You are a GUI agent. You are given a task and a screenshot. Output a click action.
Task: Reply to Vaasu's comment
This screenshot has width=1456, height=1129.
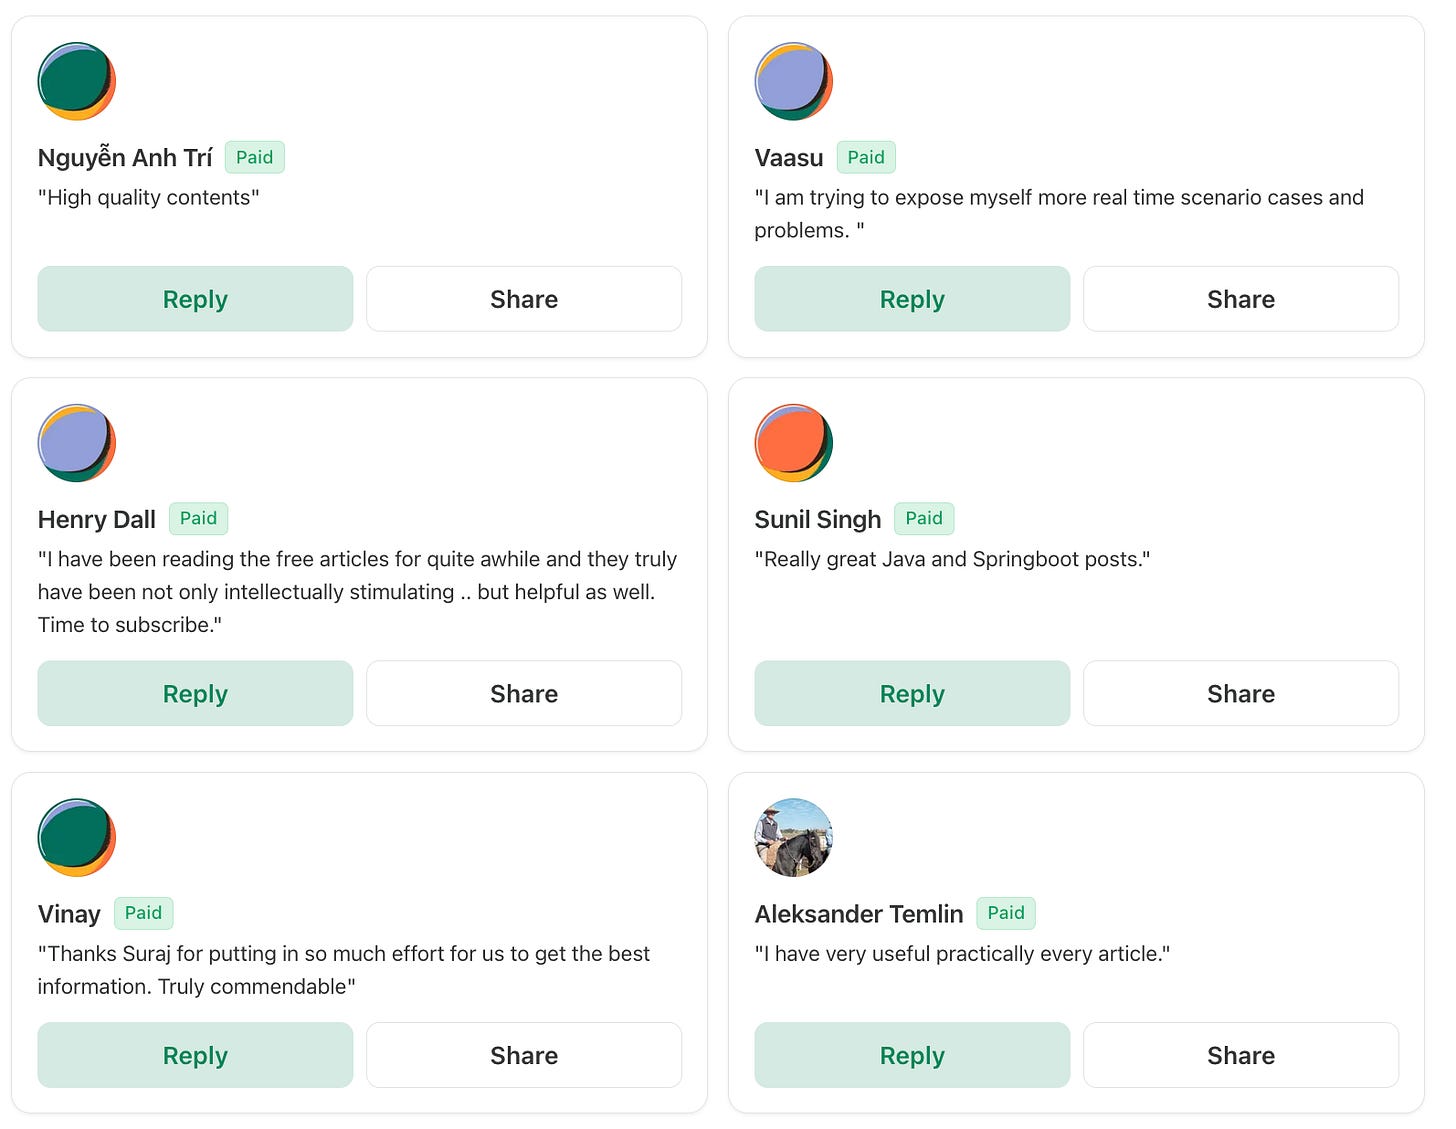click(x=912, y=299)
